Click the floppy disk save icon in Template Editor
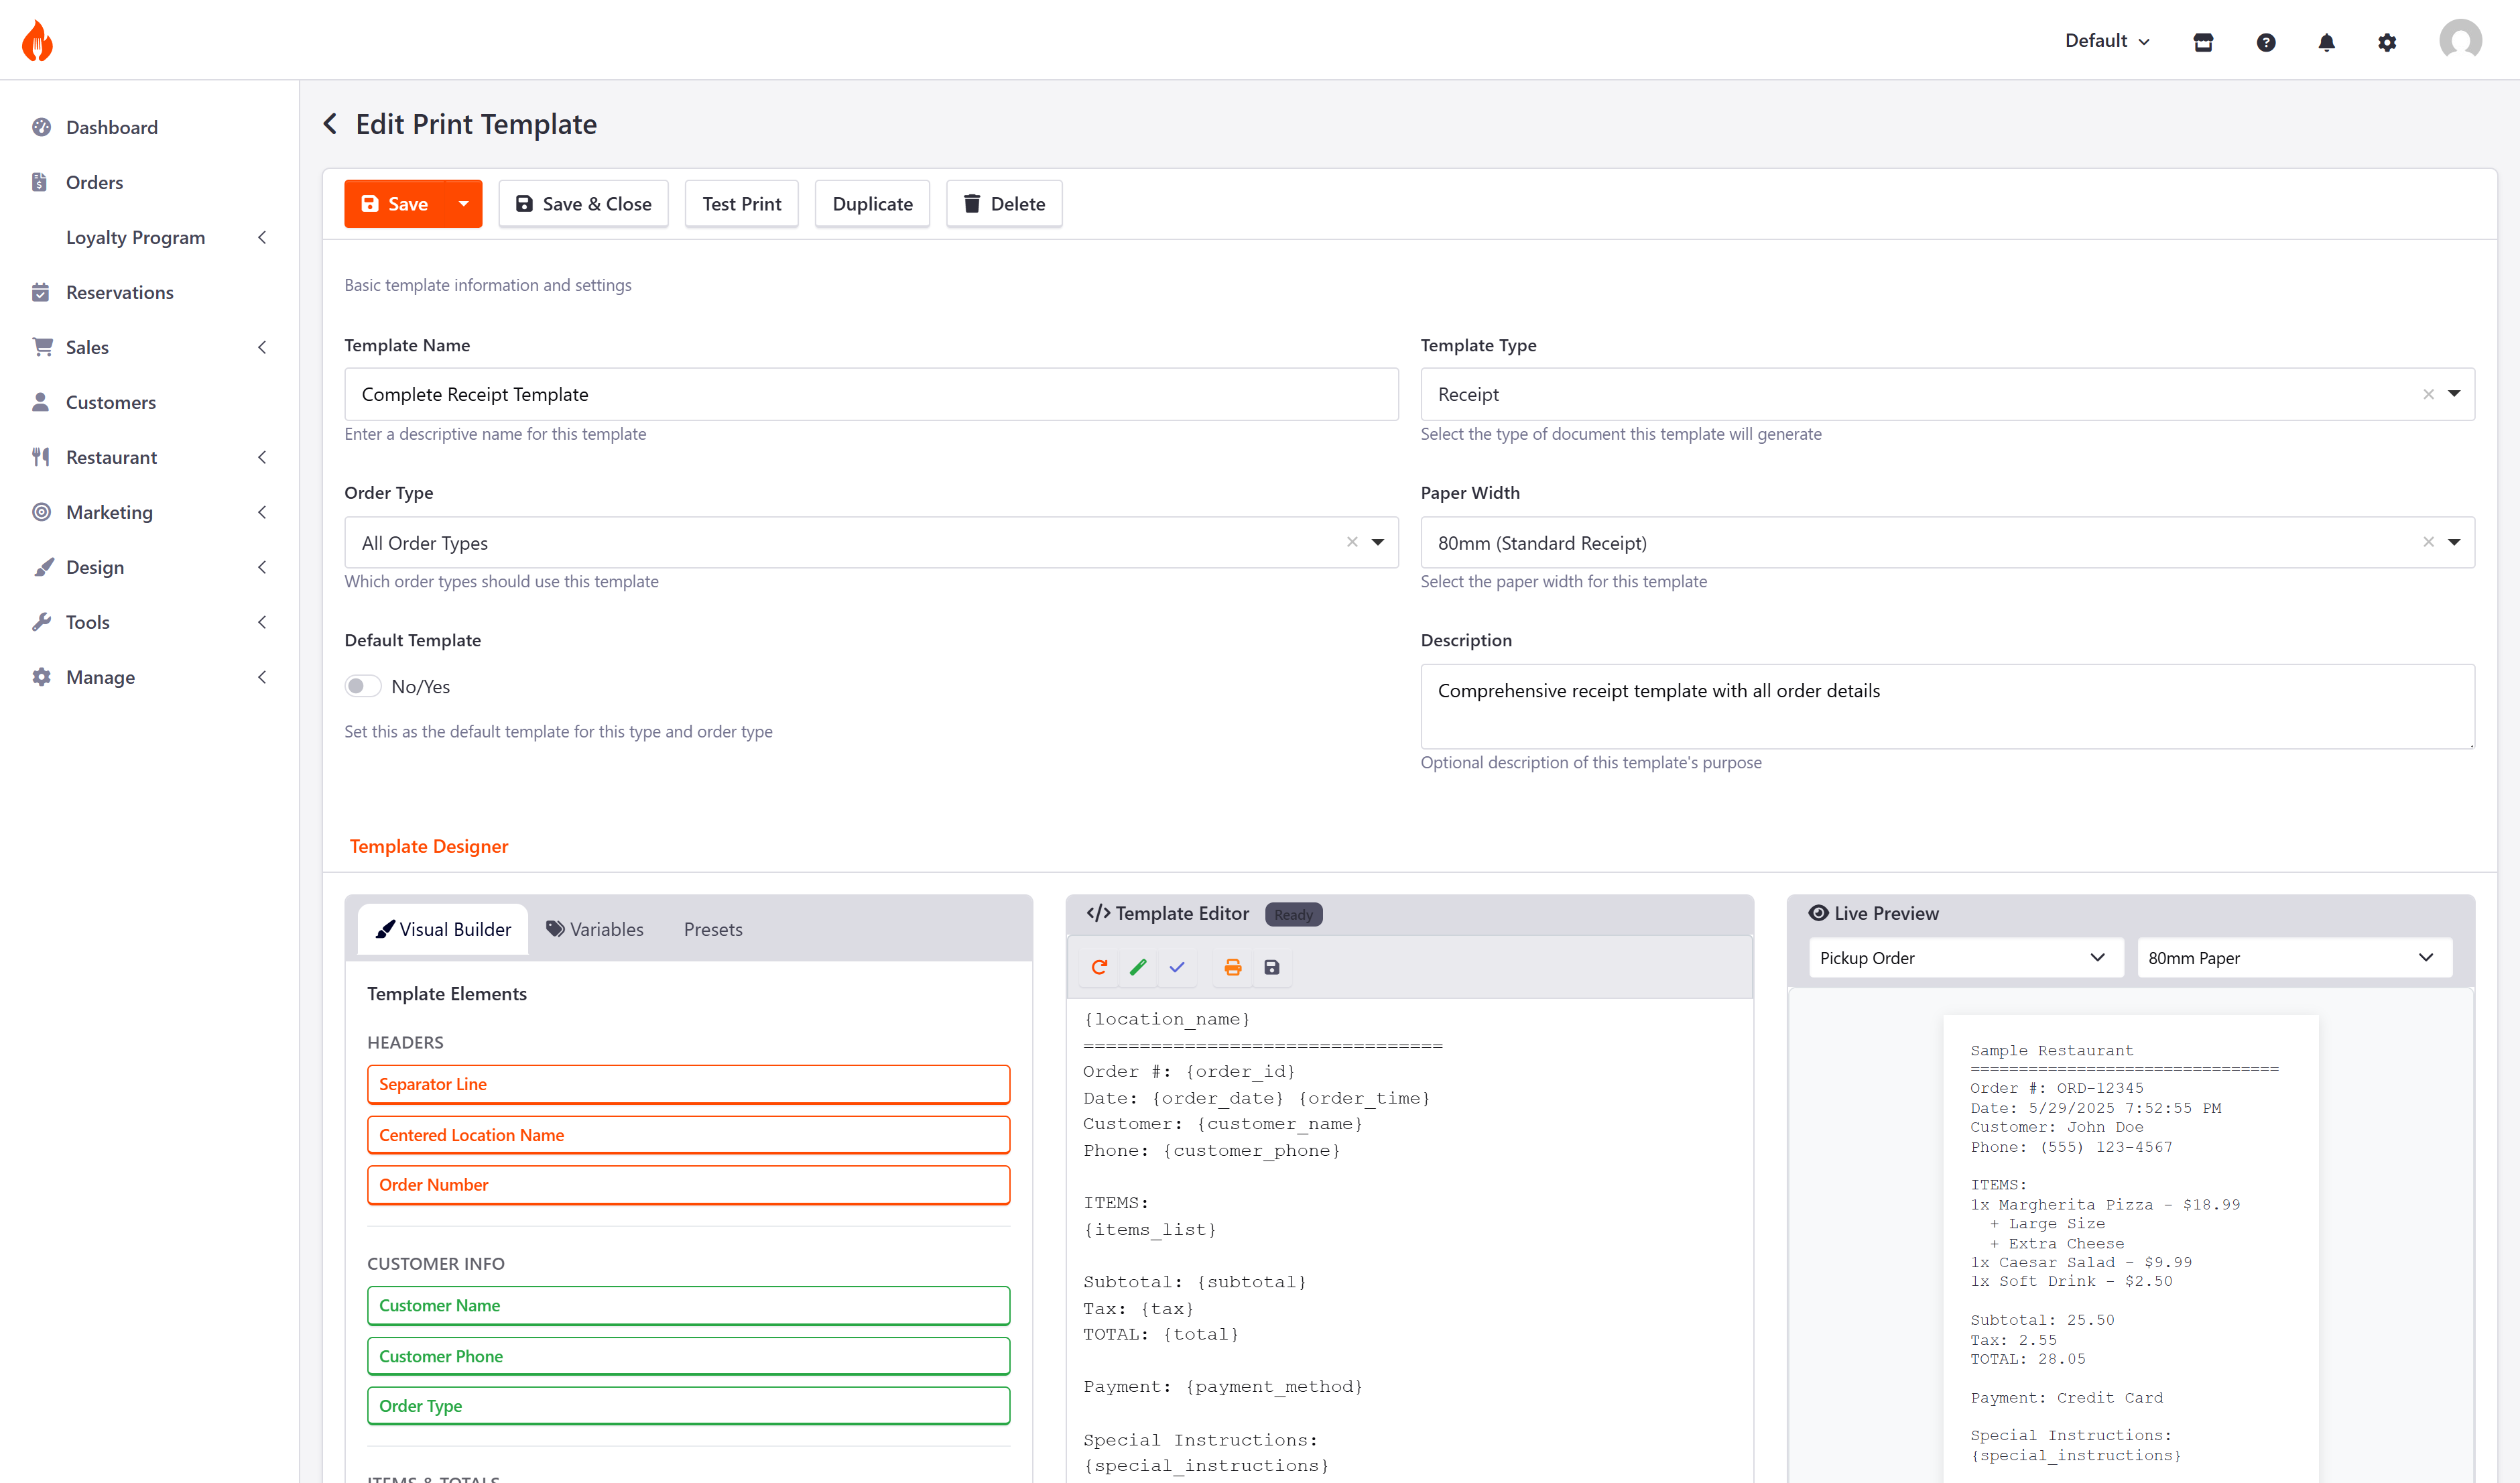This screenshot has width=2520, height=1483. pos(1272,967)
